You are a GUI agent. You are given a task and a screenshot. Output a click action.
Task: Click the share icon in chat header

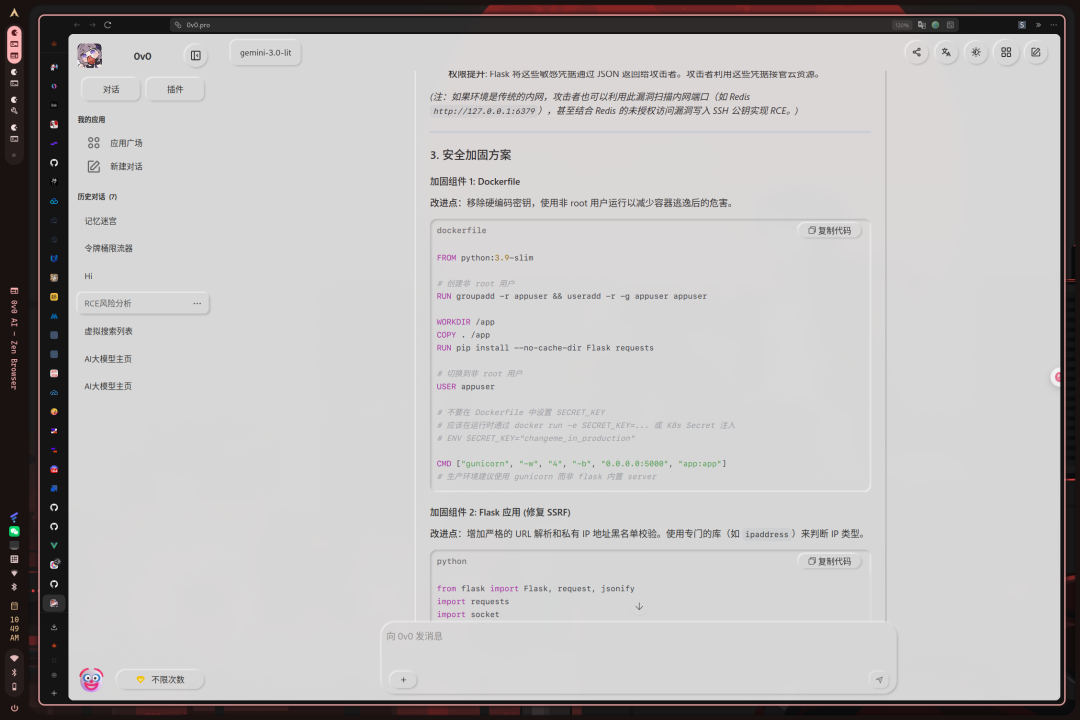[916, 52]
